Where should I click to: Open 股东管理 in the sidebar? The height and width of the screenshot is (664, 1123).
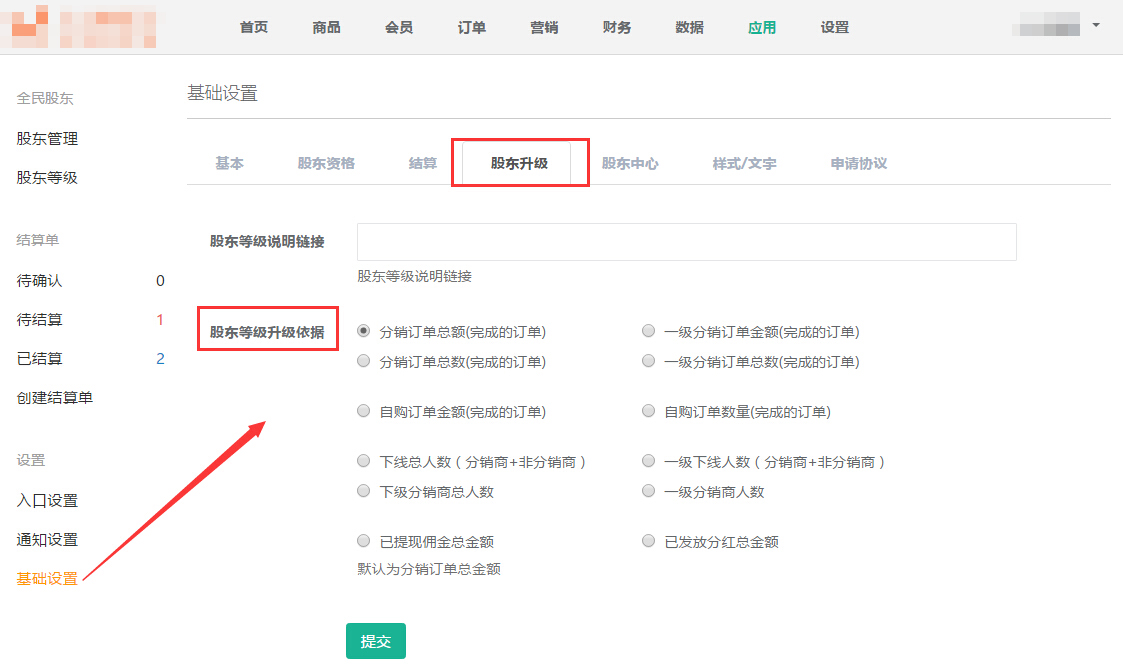click(47, 138)
